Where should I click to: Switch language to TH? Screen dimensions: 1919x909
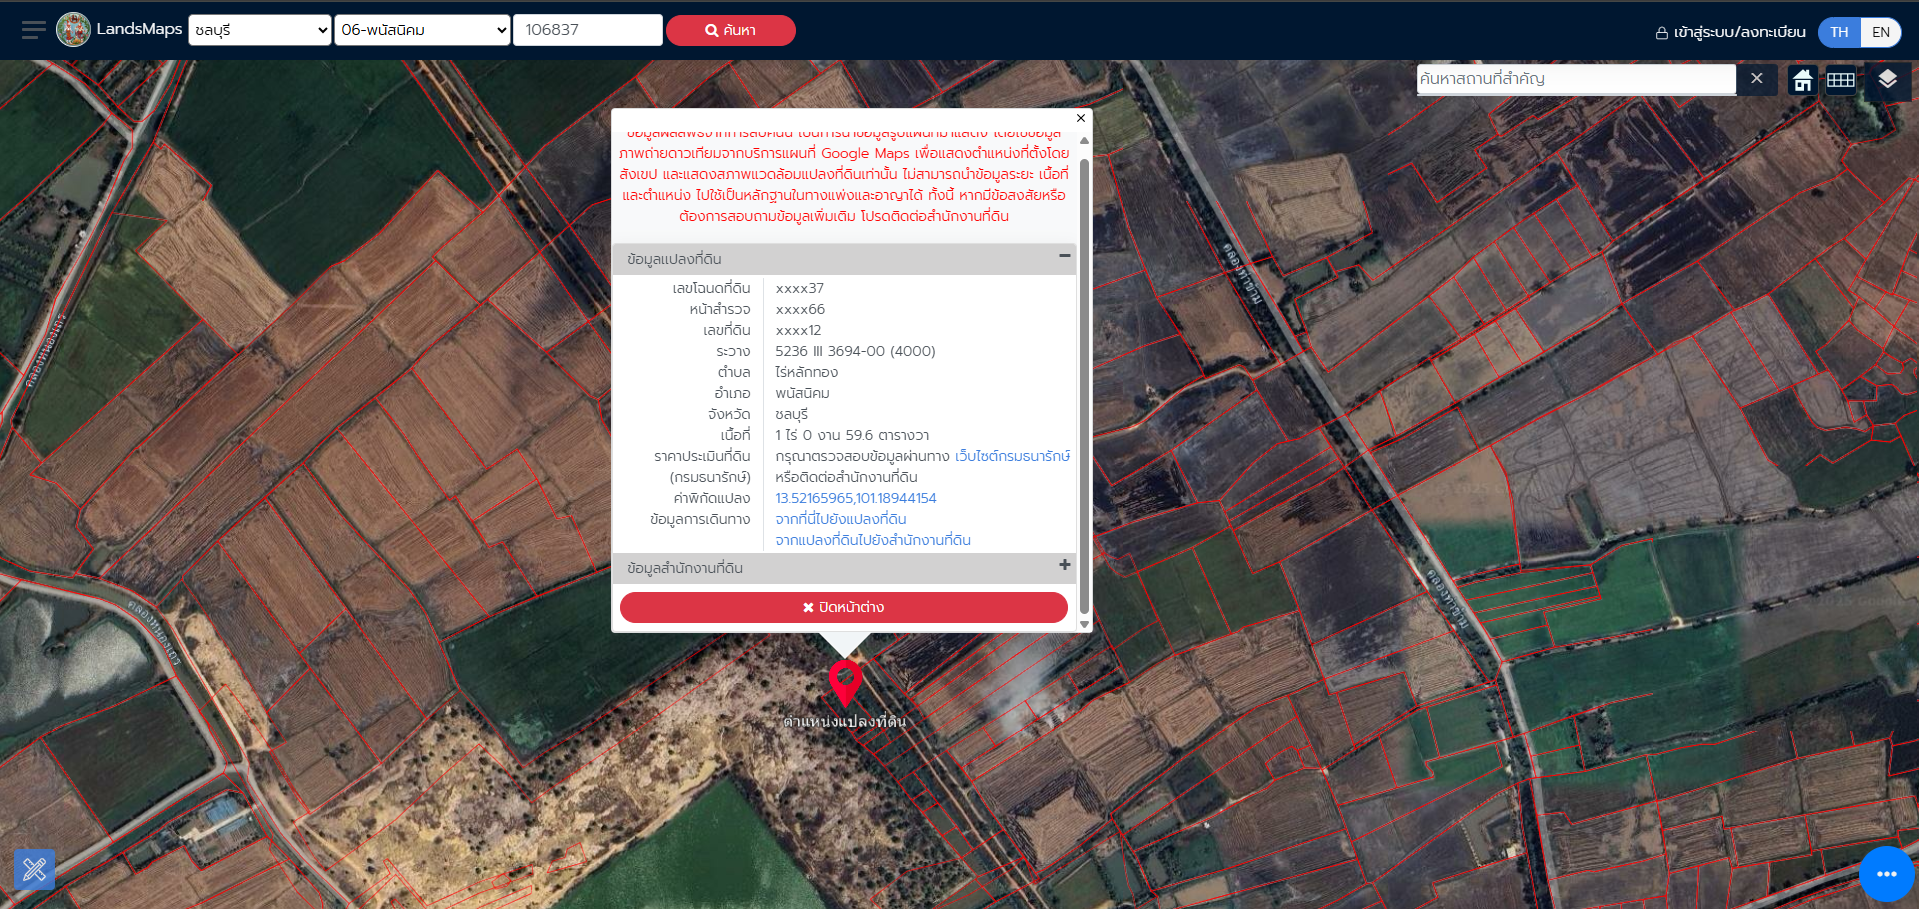(1839, 32)
